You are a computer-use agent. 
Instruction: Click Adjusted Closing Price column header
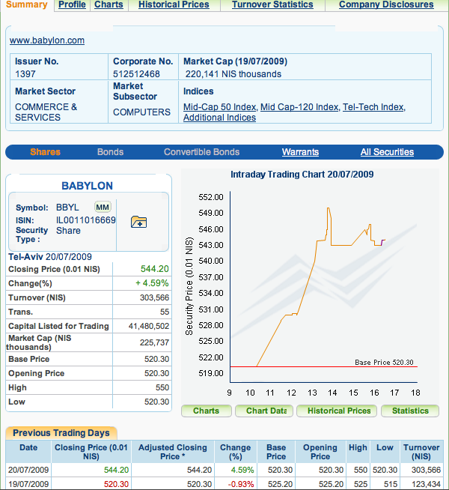pos(173,452)
